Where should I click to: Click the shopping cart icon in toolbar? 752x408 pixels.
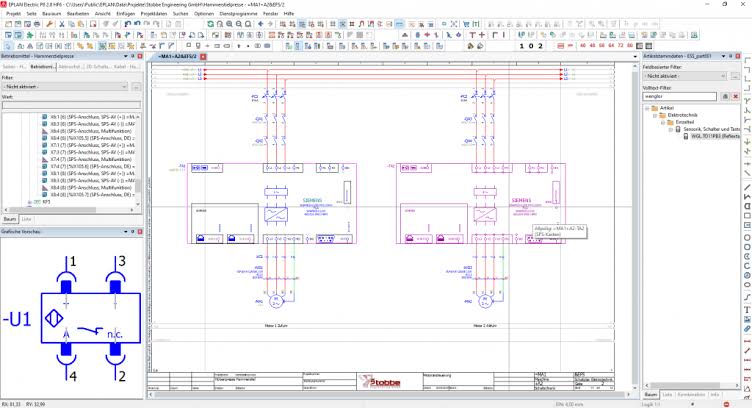click(x=466, y=24)
